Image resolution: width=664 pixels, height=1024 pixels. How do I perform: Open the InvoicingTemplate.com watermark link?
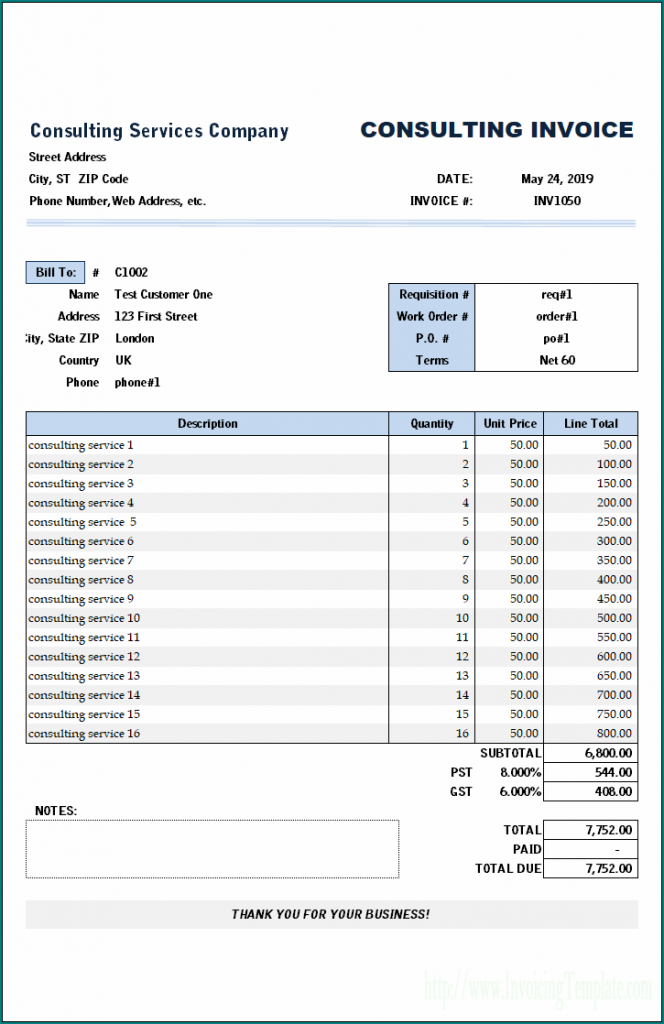[538, 989]
